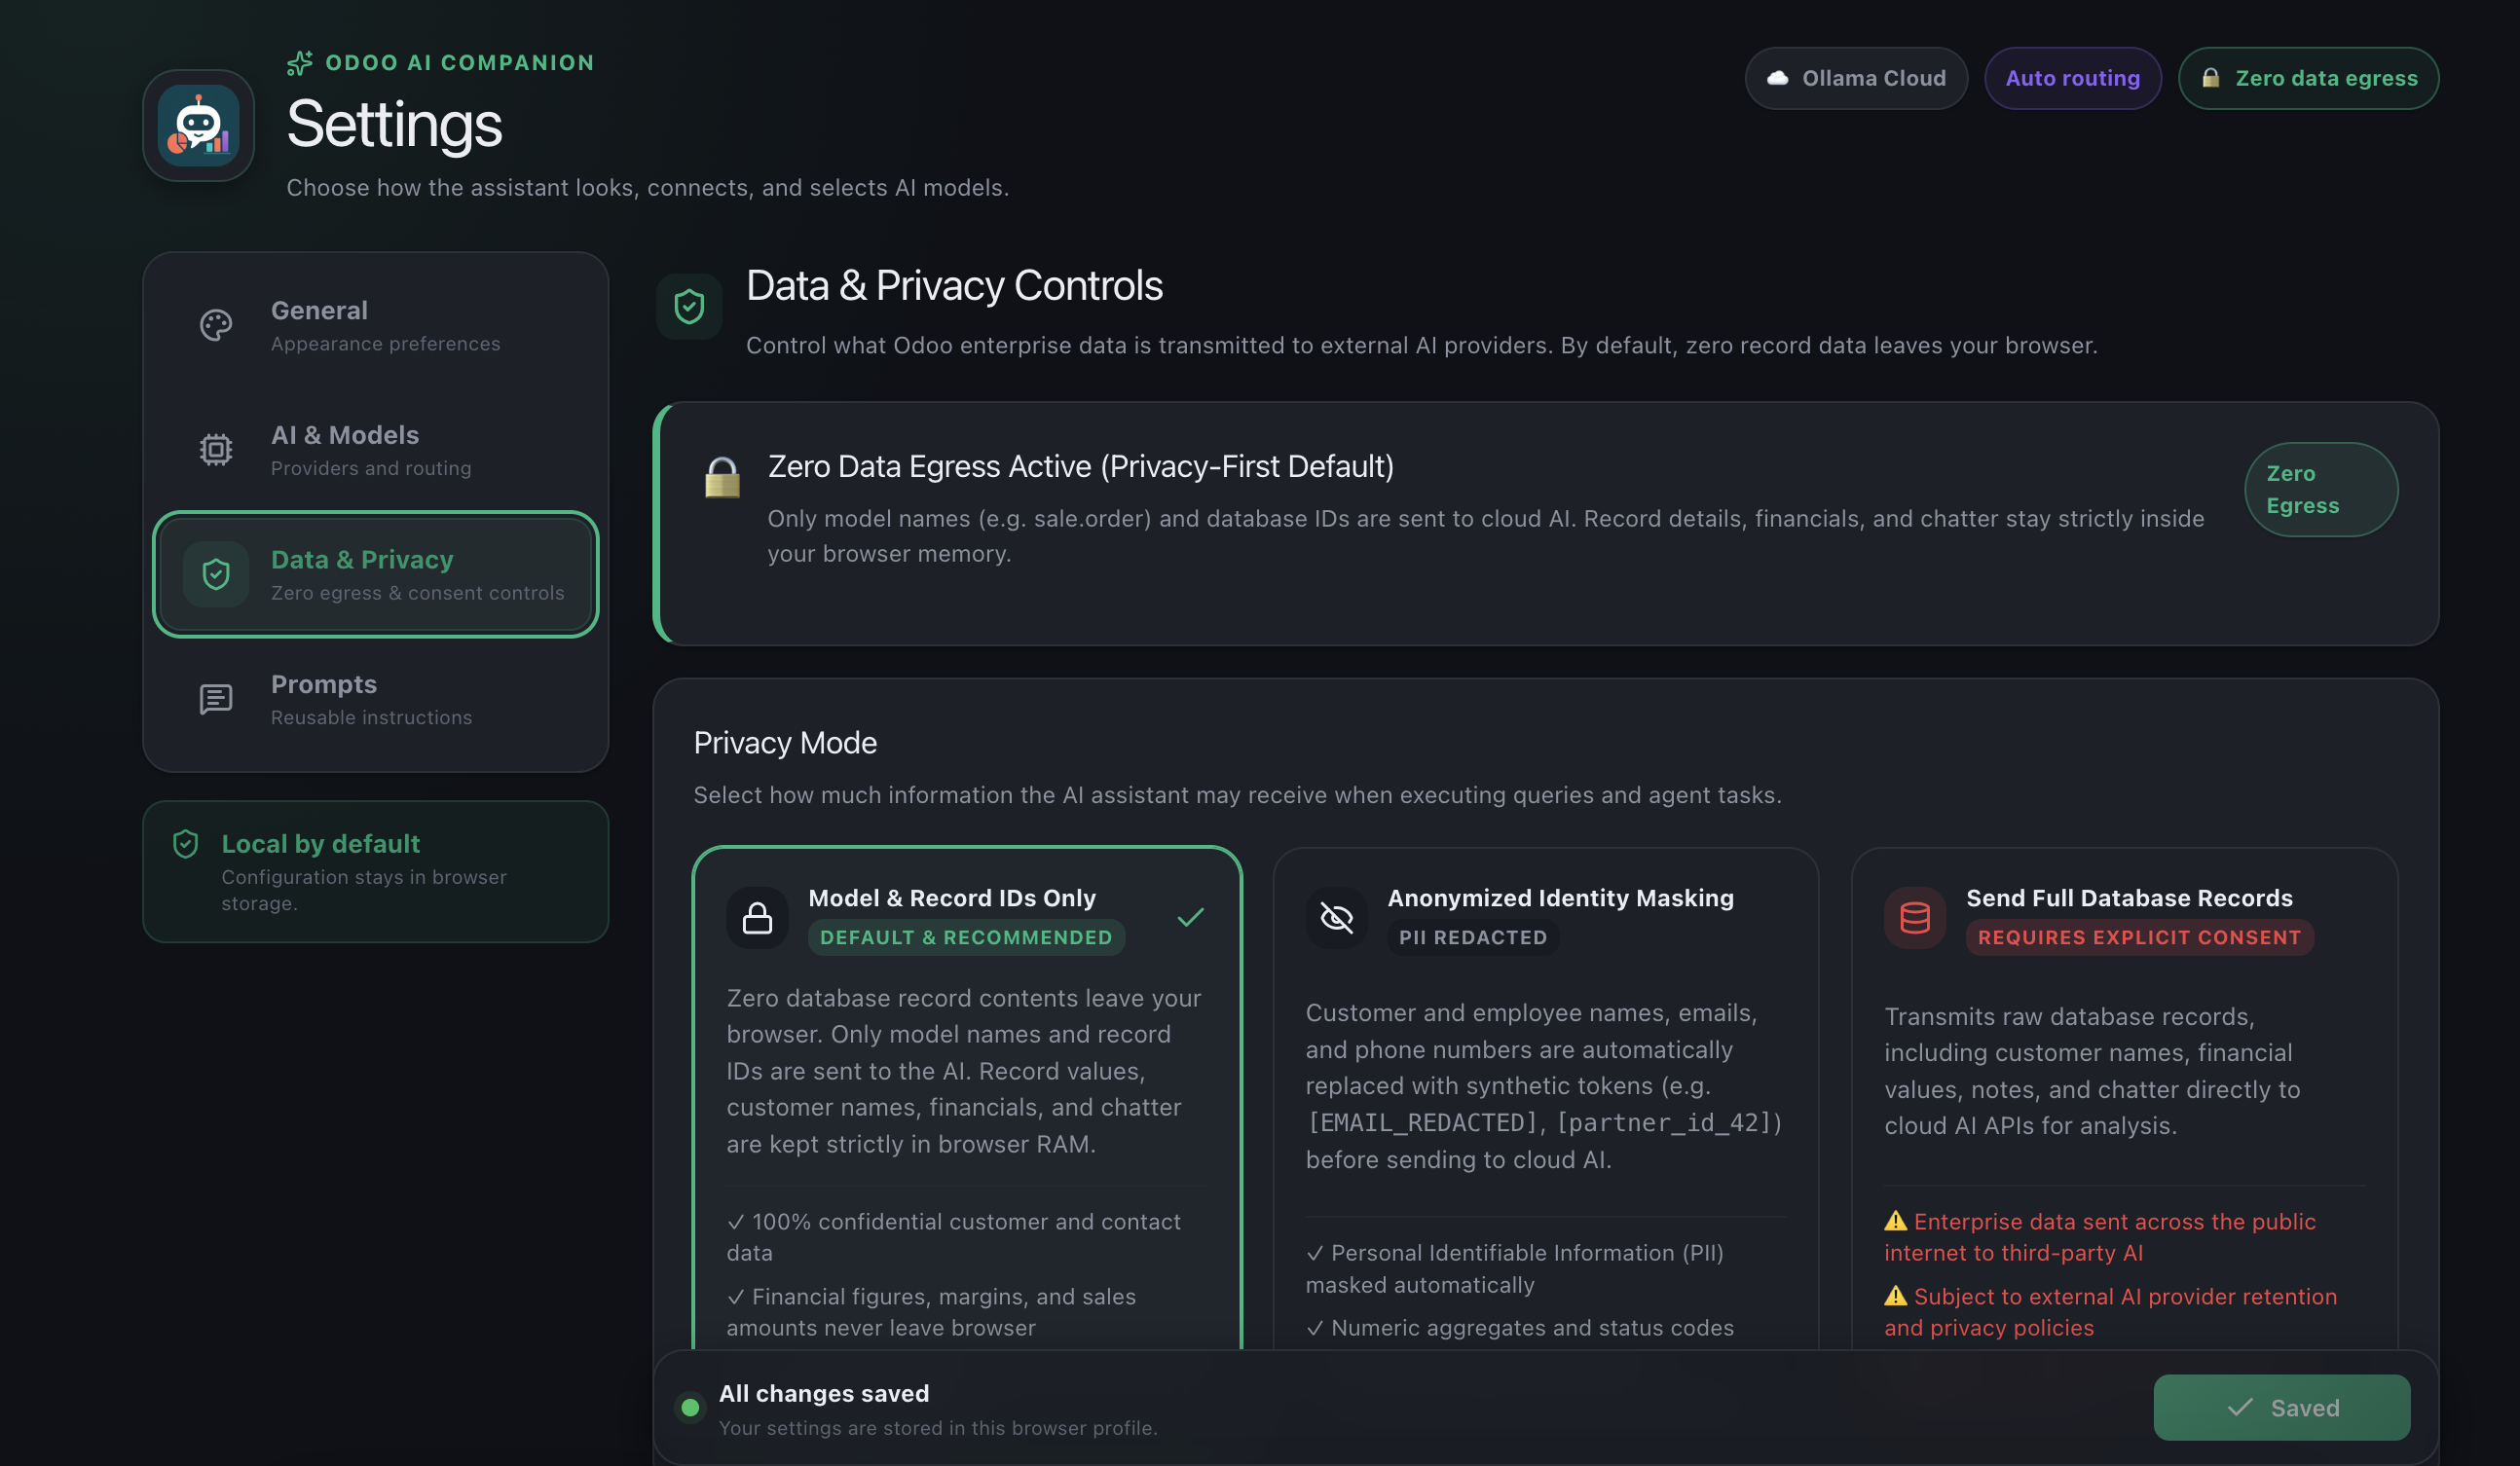Select Send Full Database Records privacy mode
The width and height of the screenshot is (2520, 1466).
click(x=2125, y=1100)
